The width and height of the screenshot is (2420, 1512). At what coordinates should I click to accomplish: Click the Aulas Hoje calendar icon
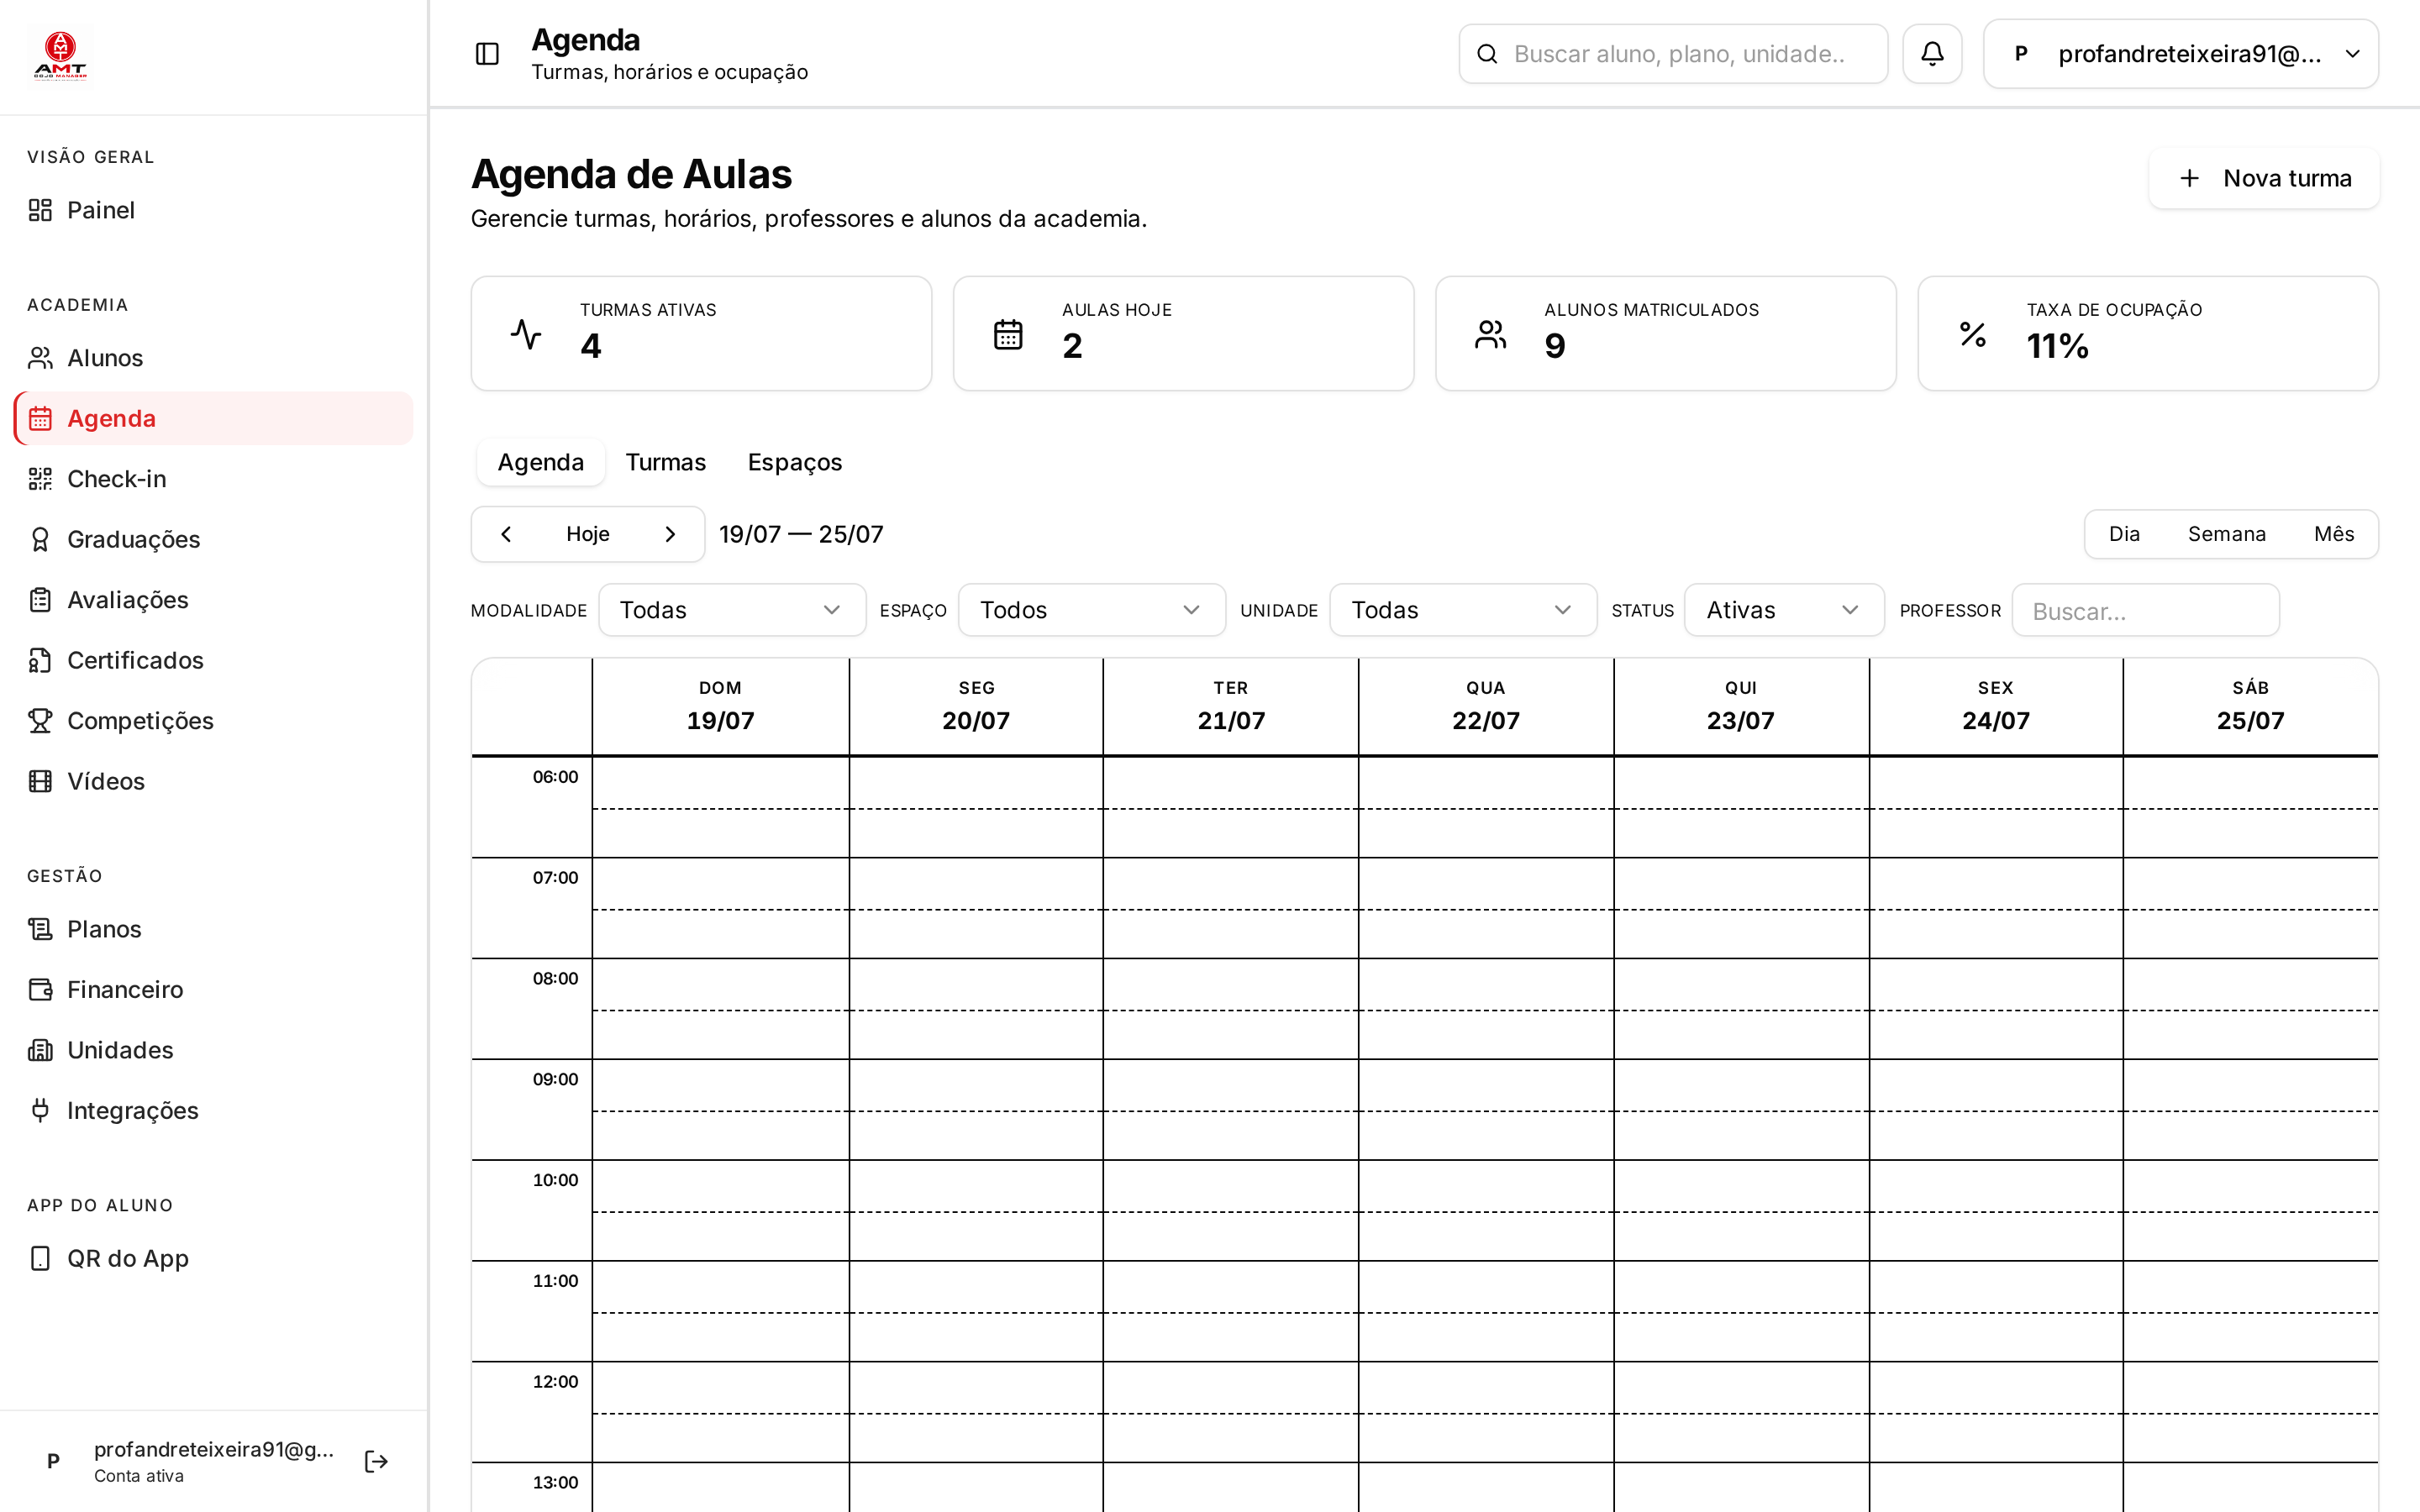coord(1008,334)
